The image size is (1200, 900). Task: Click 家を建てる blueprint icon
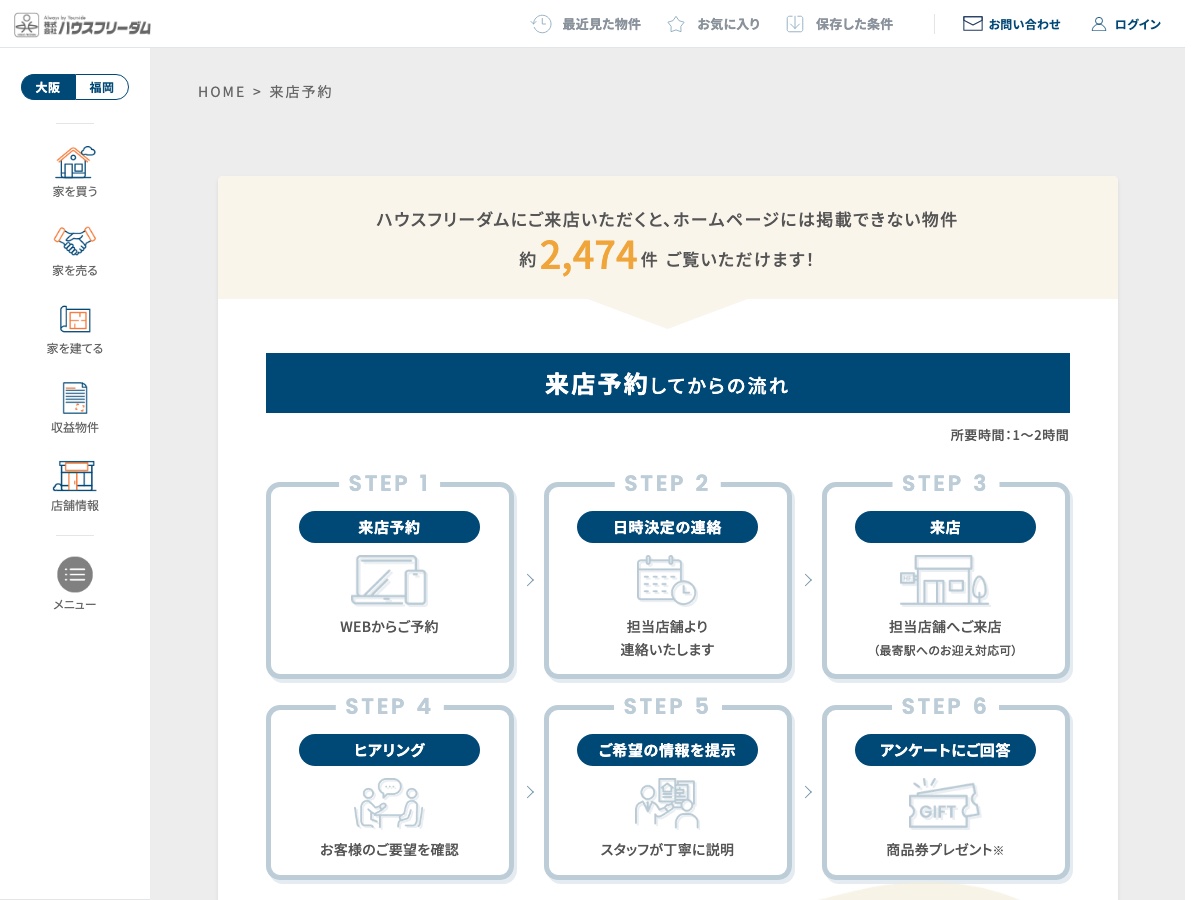(x=75, y=319)
